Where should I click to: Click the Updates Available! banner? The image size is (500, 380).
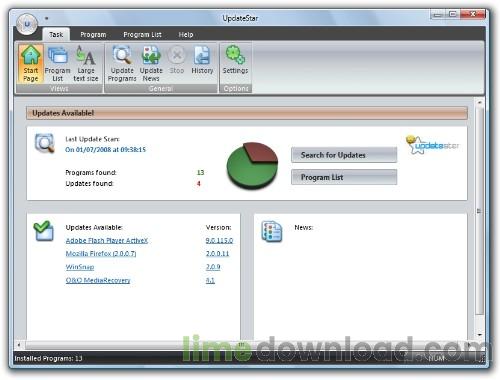tap(247, 113)
